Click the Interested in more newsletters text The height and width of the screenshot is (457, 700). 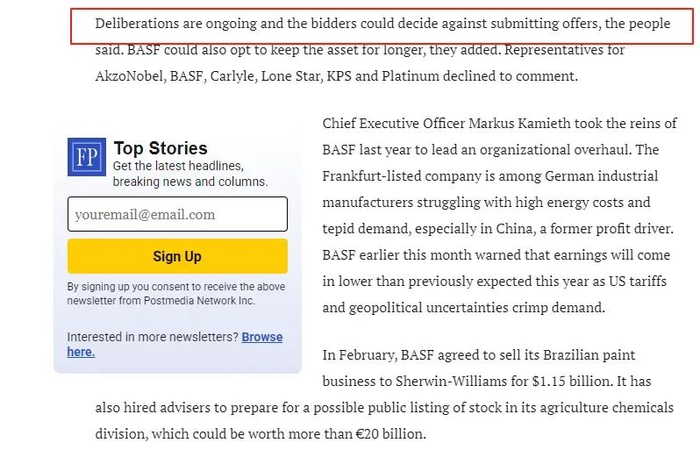pos(153,337)
